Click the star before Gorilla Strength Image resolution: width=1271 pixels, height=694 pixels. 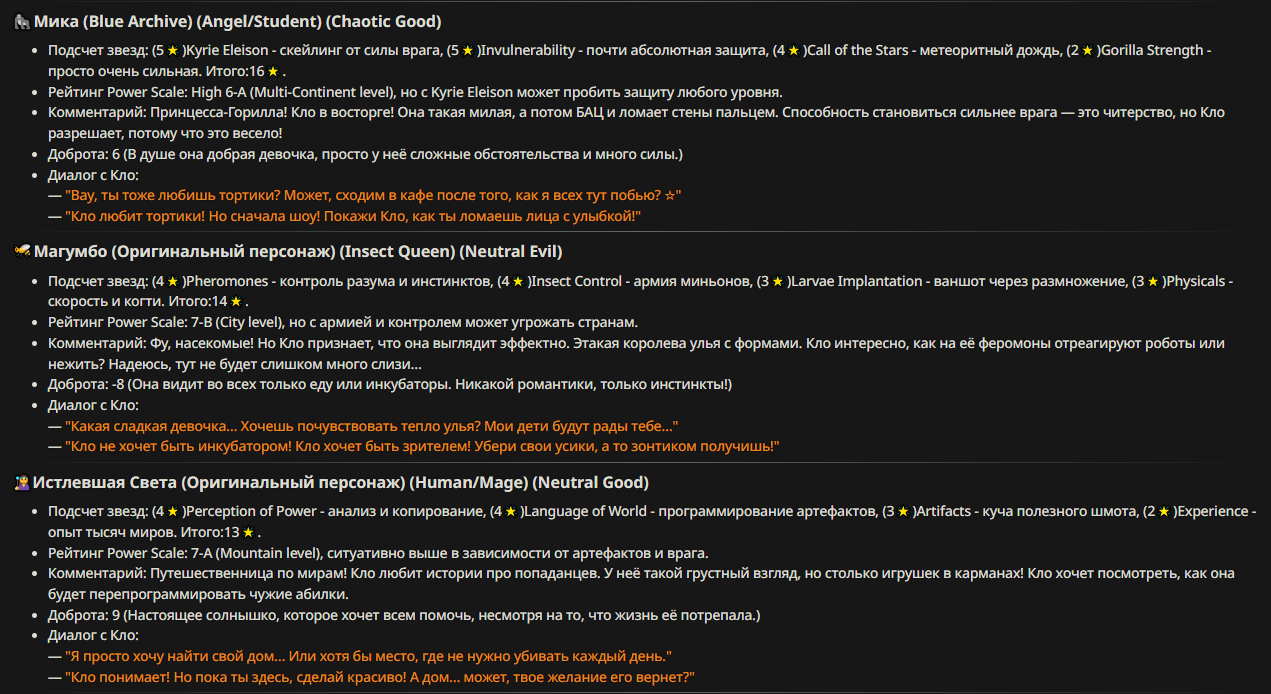tap(1088, 51)
